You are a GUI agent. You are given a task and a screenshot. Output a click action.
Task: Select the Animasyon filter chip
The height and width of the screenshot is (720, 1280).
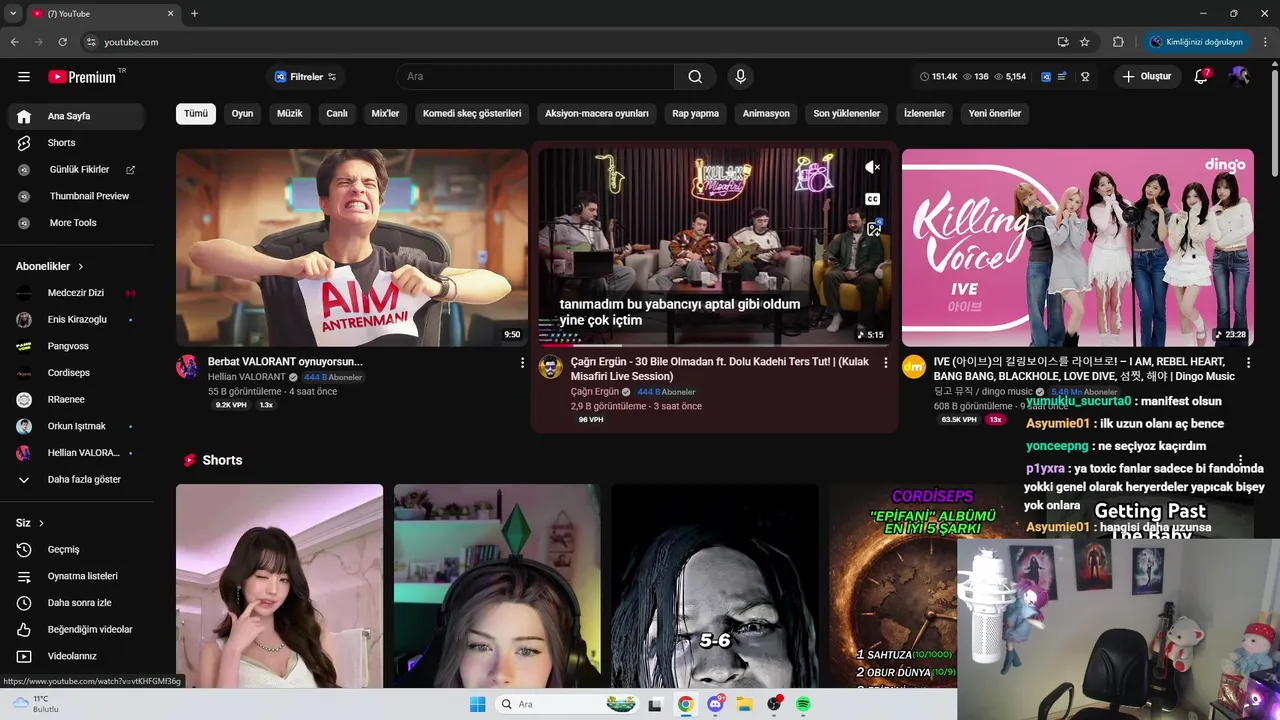(x=766, y=114)
